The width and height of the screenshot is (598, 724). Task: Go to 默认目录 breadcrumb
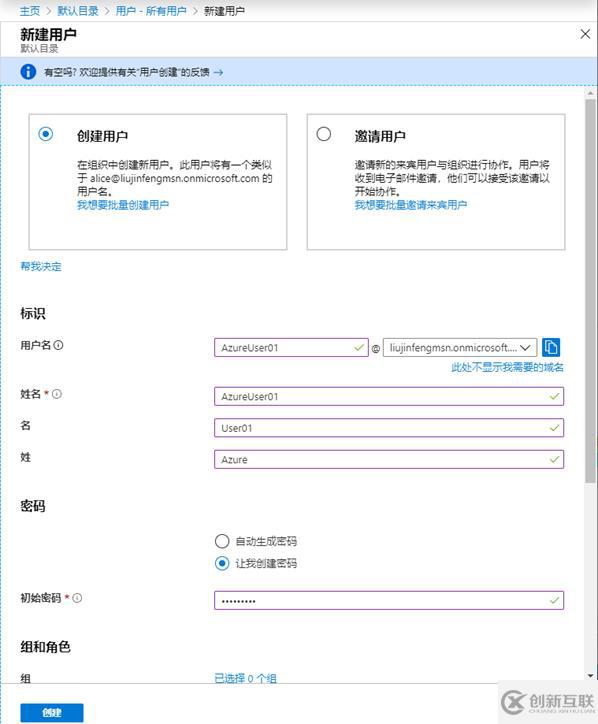pos(78,11)
